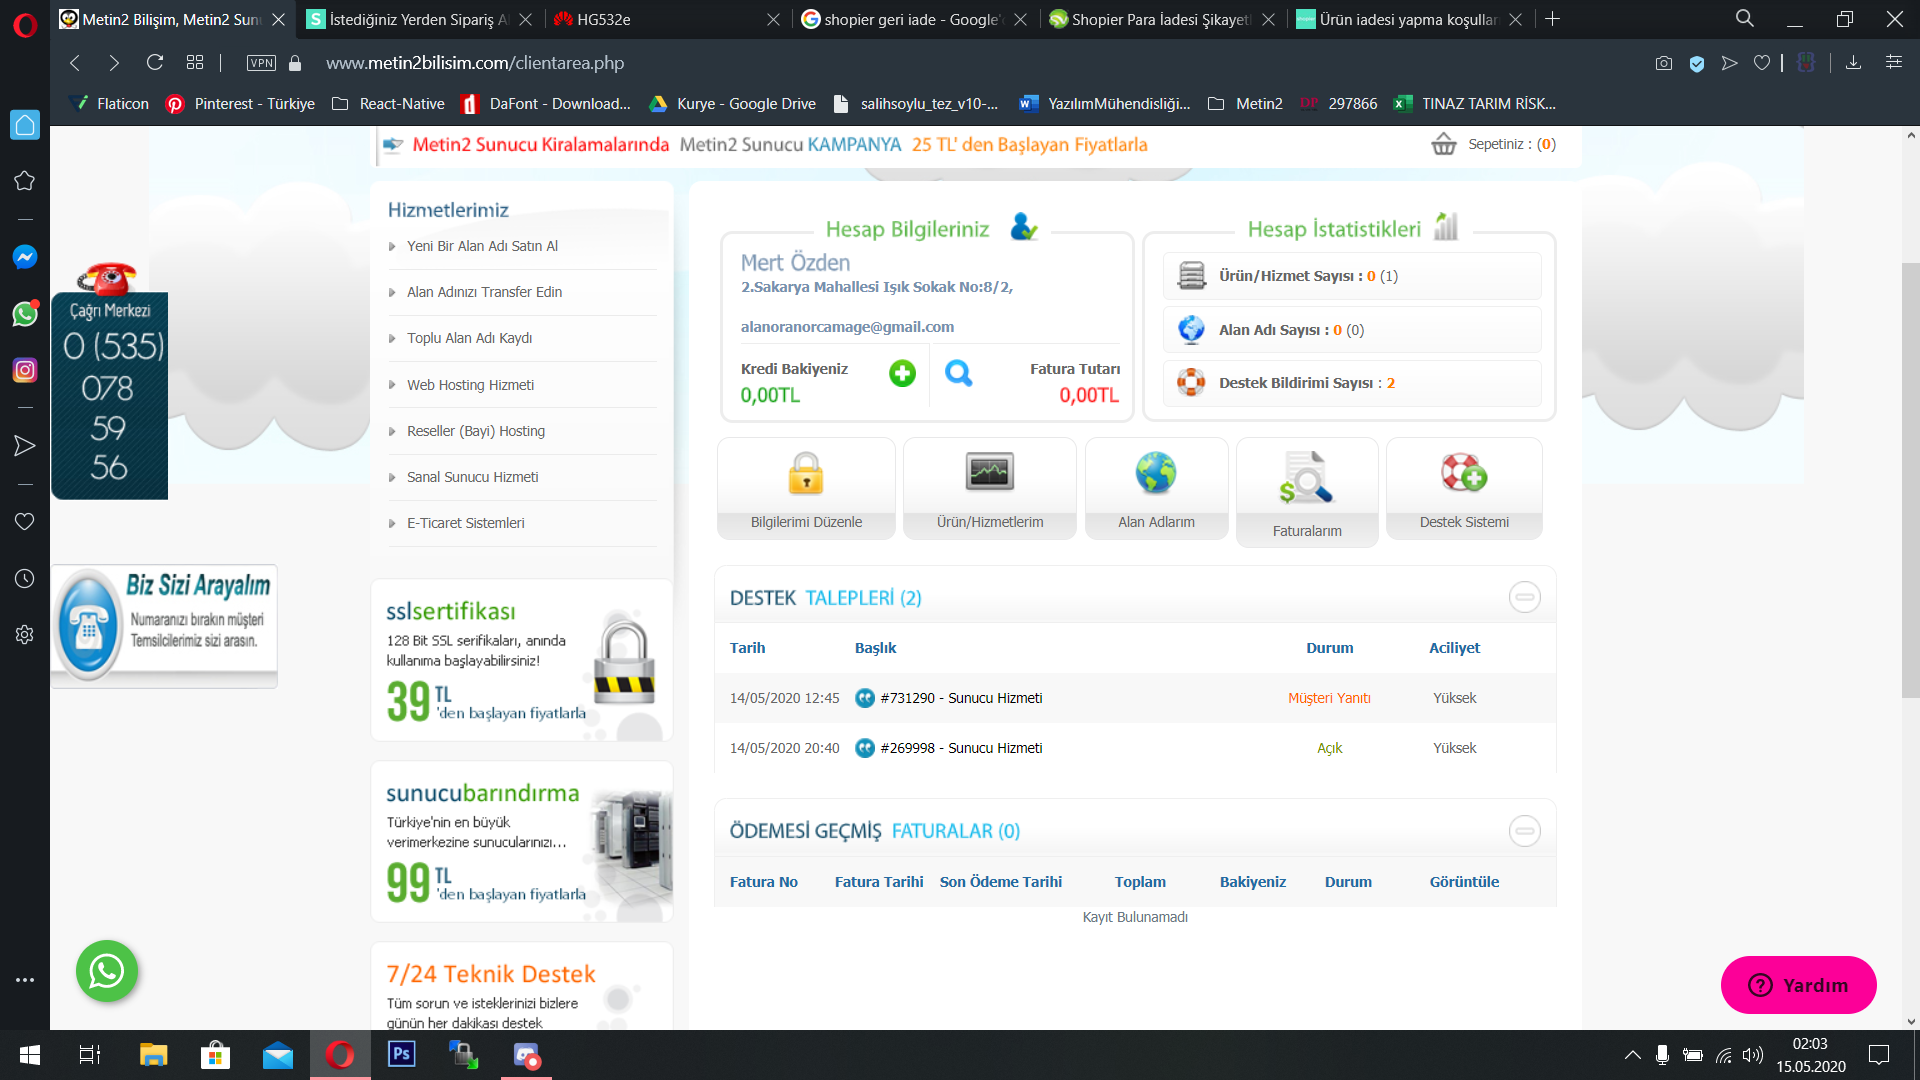Open Windows action center notifications
Screen dimensions: 1920x1080
(x=1879, y=1055)
